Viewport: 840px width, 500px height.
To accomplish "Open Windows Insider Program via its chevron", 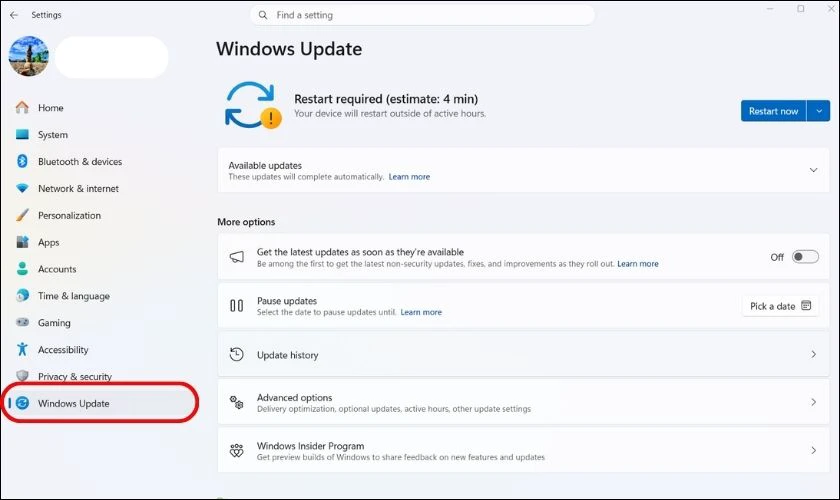I will 813,450.
